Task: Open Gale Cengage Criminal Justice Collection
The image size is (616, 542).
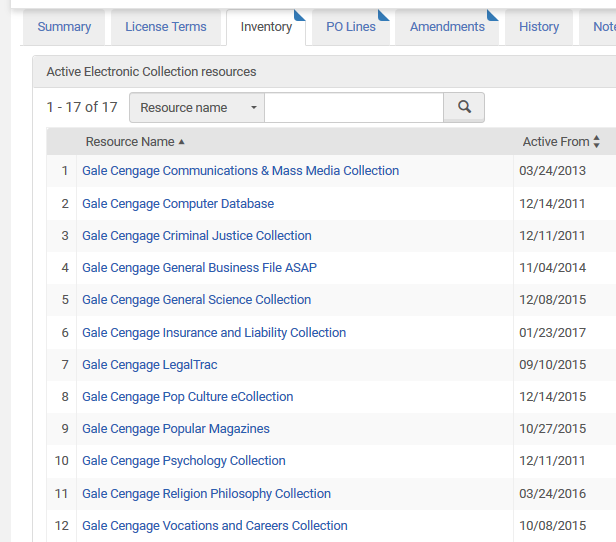Action: pyautogui.click(x=197, y=236)
